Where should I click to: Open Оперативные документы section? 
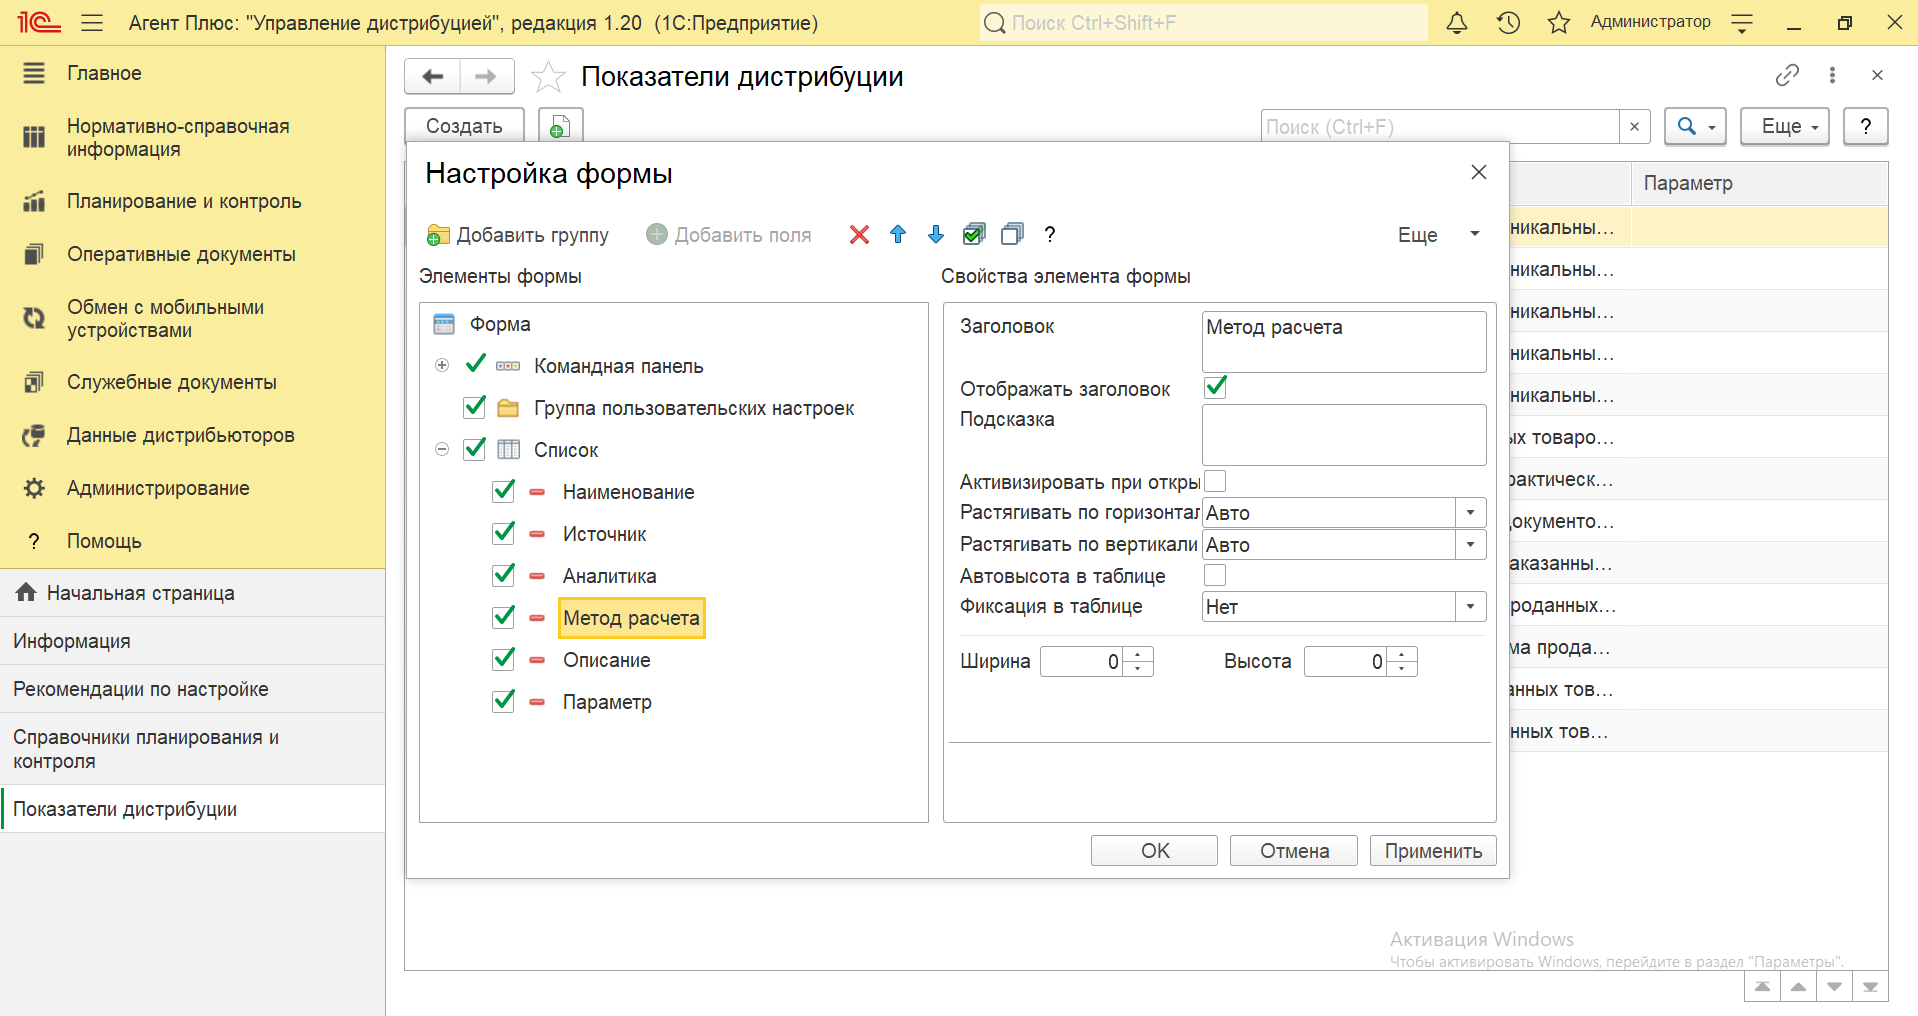tap(181, 254)
